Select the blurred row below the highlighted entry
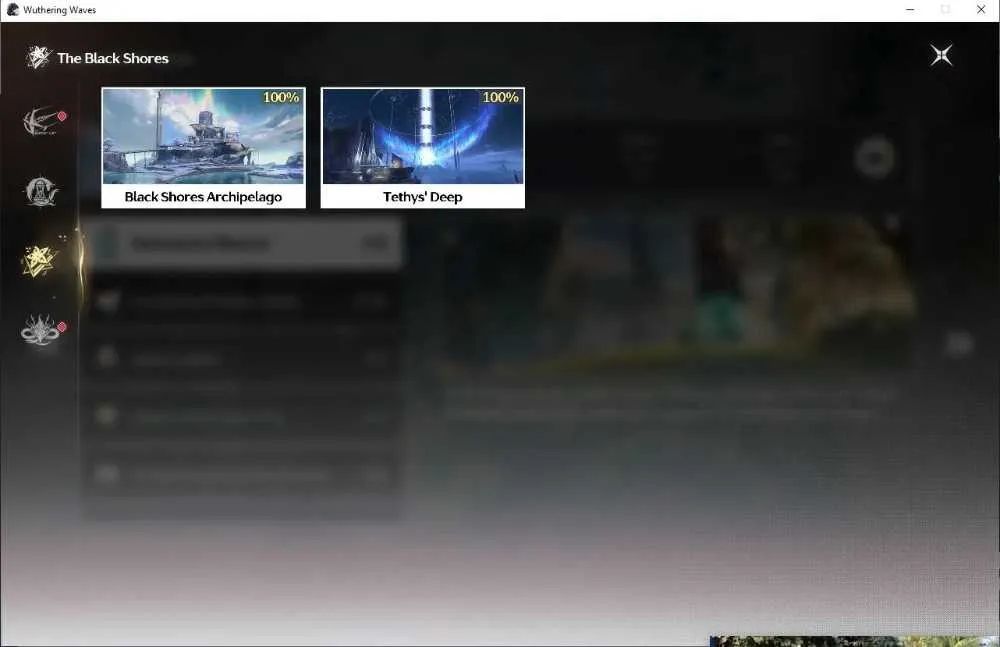The height and width of the screenshot is (647, 1000). tap(244, 301)
